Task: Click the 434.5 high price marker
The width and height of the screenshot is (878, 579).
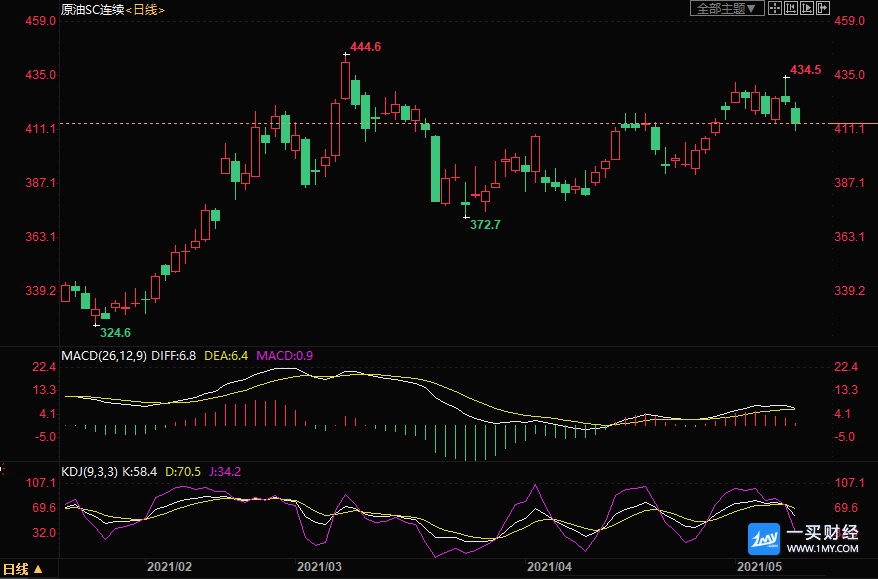Action: coord(805,69)
